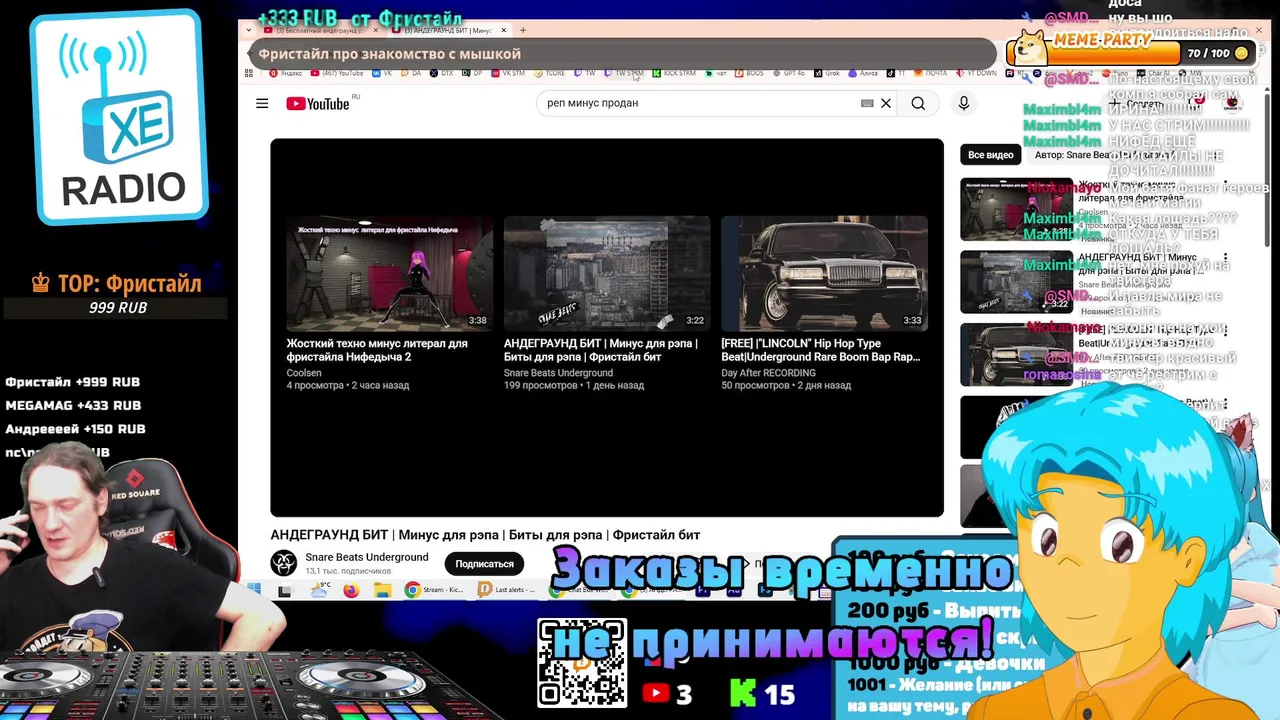The image size is (1280, 720).
Task: Launch Firefox from the taskbar
Action: click(351, 590)
